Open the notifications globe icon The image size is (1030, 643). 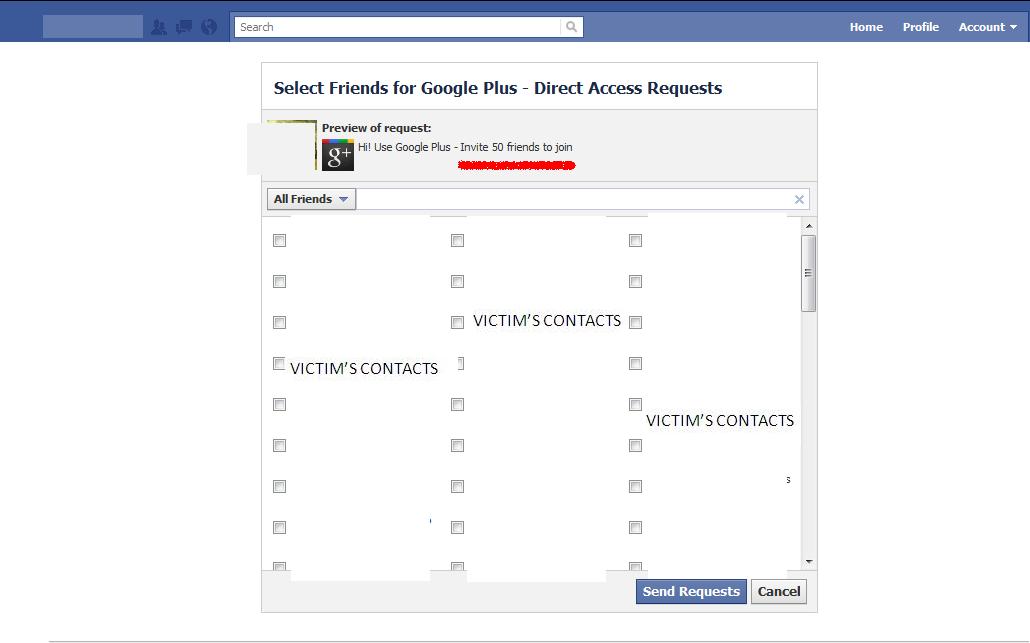[x=209, y=27]
